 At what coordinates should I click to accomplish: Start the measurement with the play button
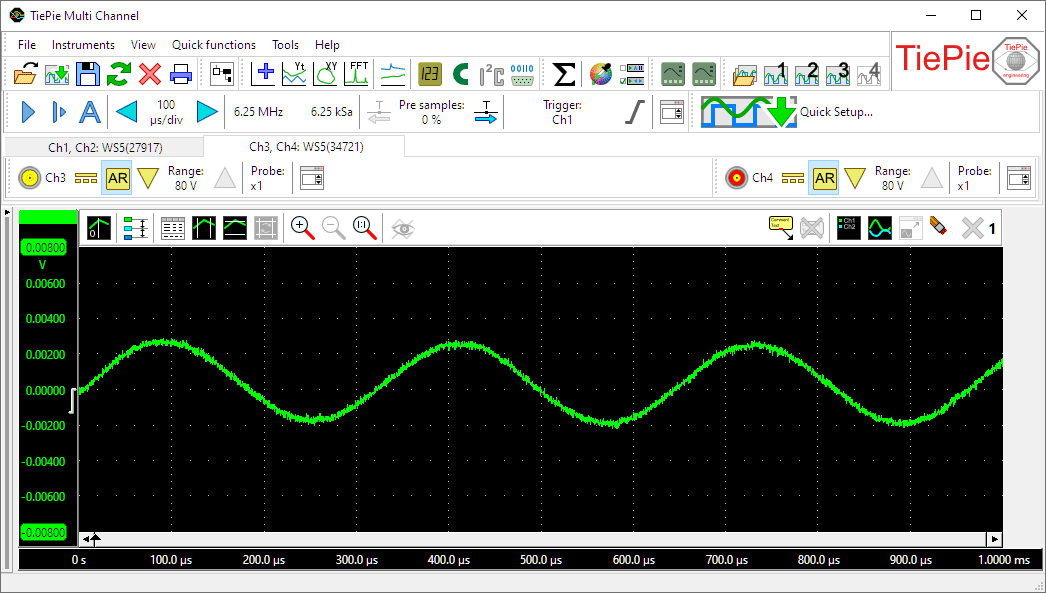pyautogui.click(x=26, y=111)
